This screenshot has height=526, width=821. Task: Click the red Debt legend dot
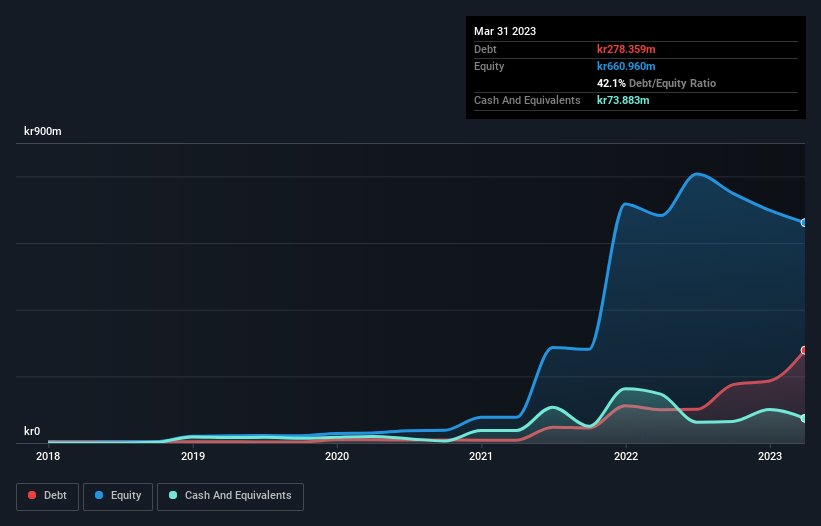32,495
